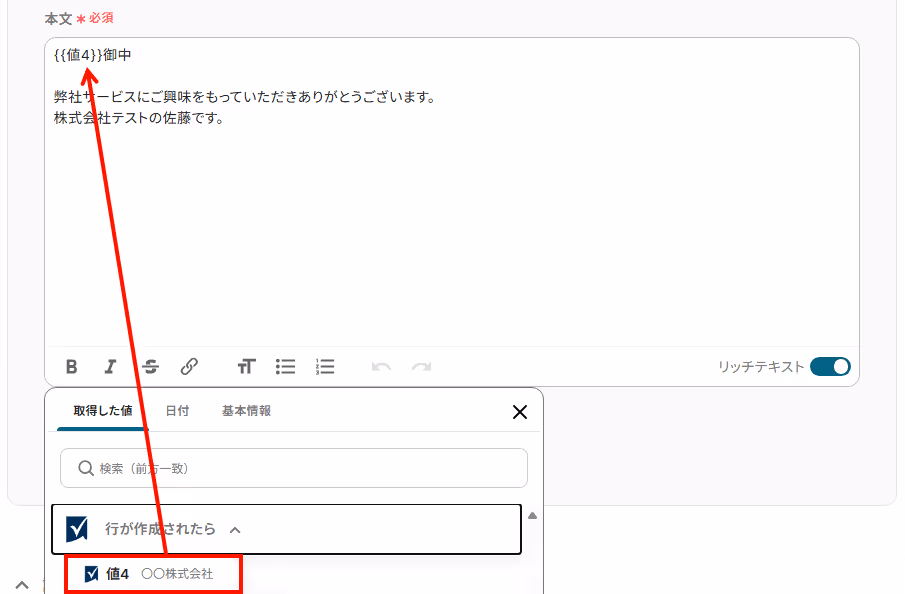
Task: Focus the 検索（前方一致）search field
Action: (x=294, y=468)
